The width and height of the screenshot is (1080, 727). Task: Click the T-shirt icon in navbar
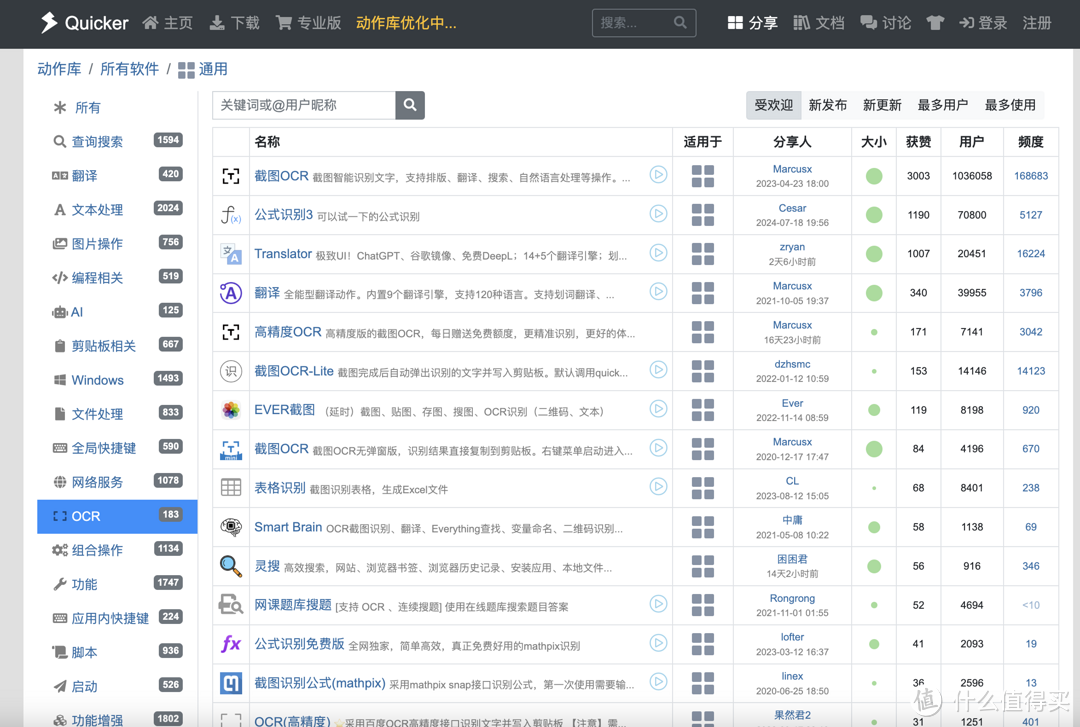[935, 23]
